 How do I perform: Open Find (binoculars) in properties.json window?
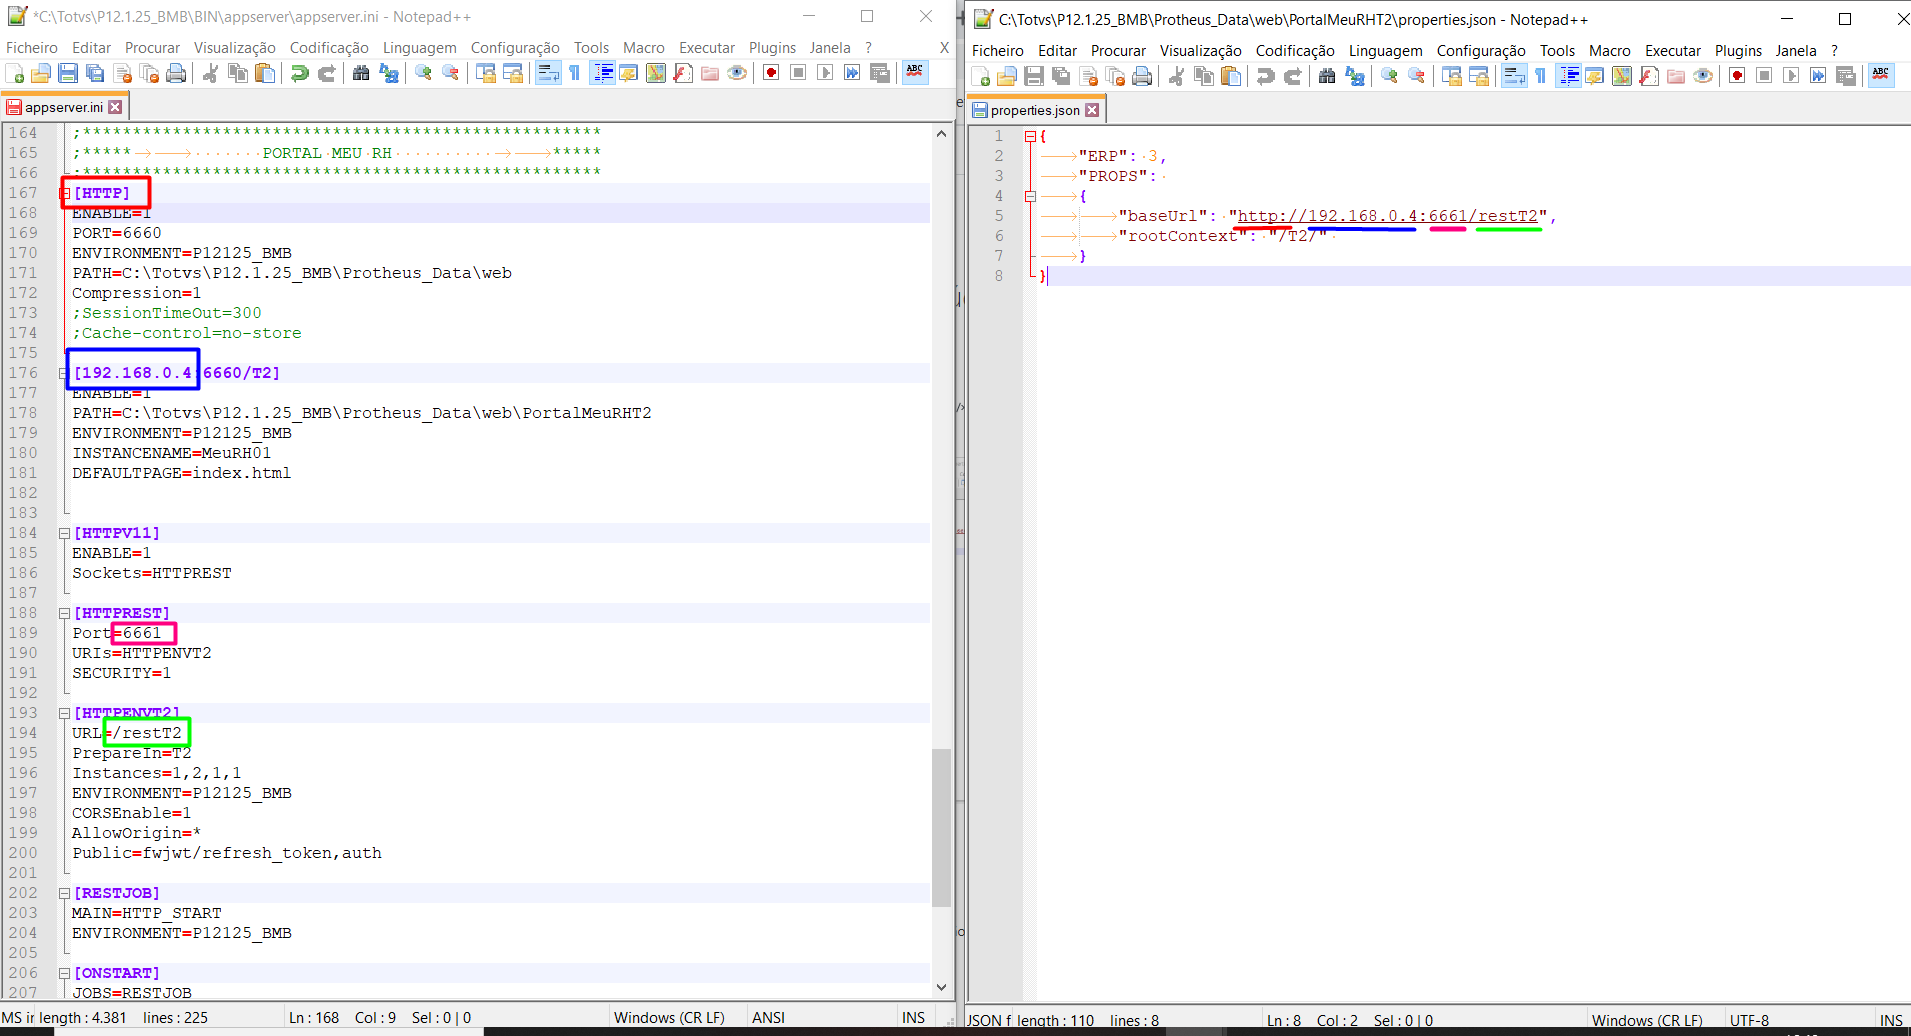click(1327, 76)
